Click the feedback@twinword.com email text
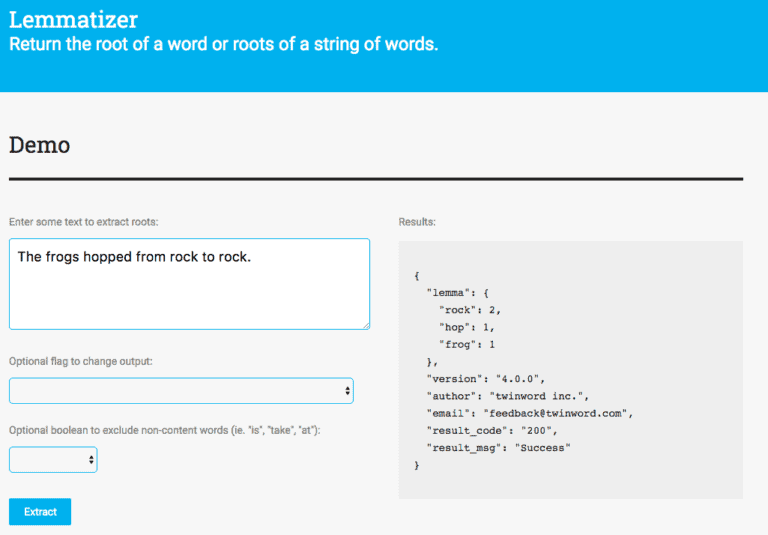This screenshot has width=768, height=535. coord(558,413)
